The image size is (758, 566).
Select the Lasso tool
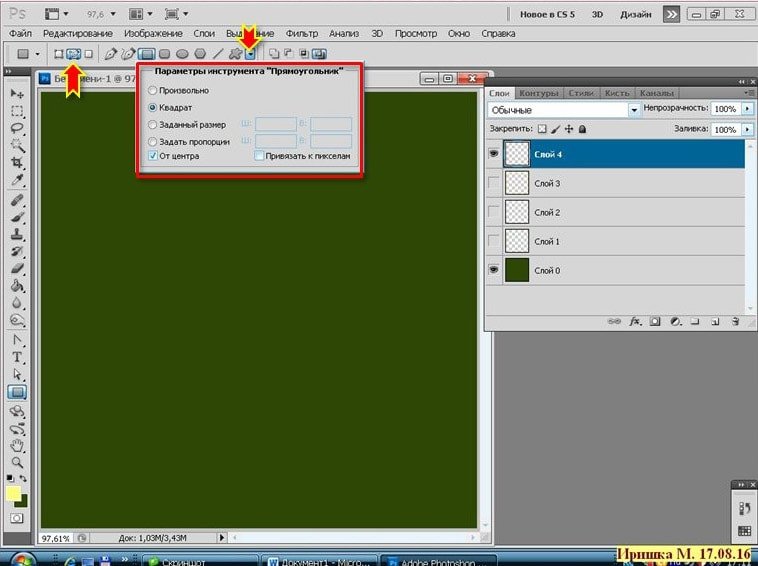pos(17,128)
